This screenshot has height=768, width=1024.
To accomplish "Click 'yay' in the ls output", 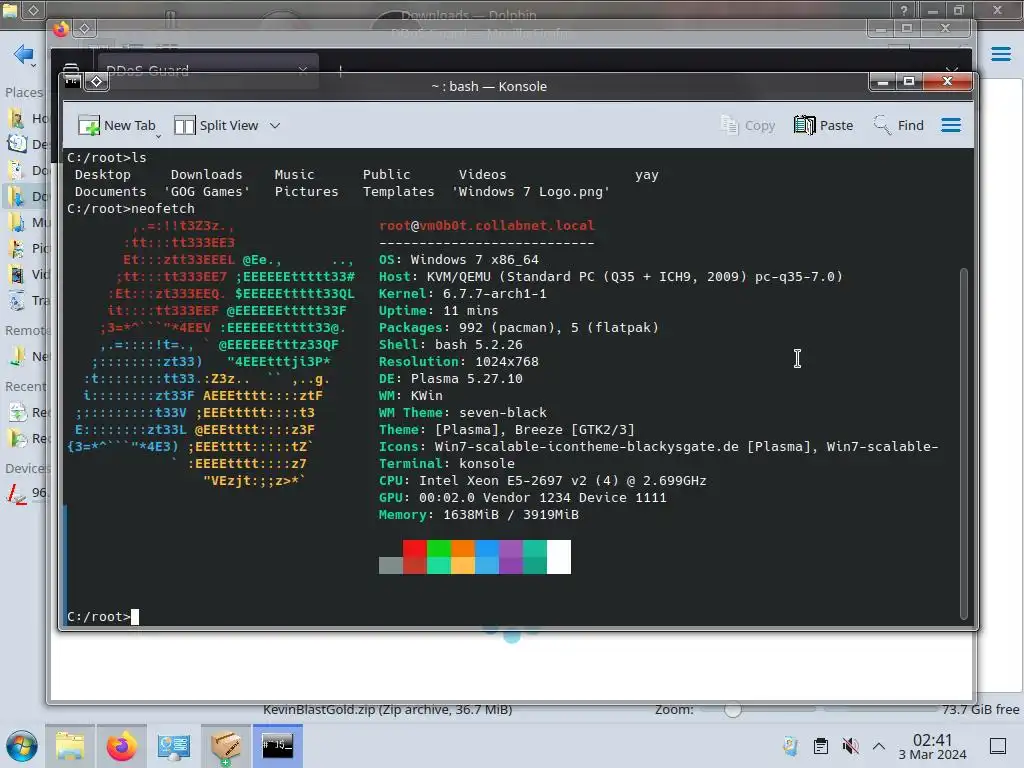I will coord(647,174).
